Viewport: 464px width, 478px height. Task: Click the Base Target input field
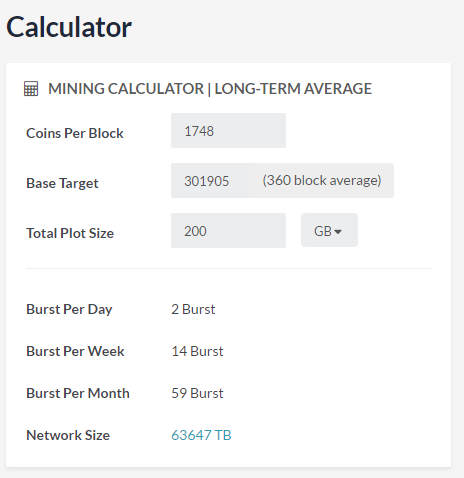(x=211, y=181)
